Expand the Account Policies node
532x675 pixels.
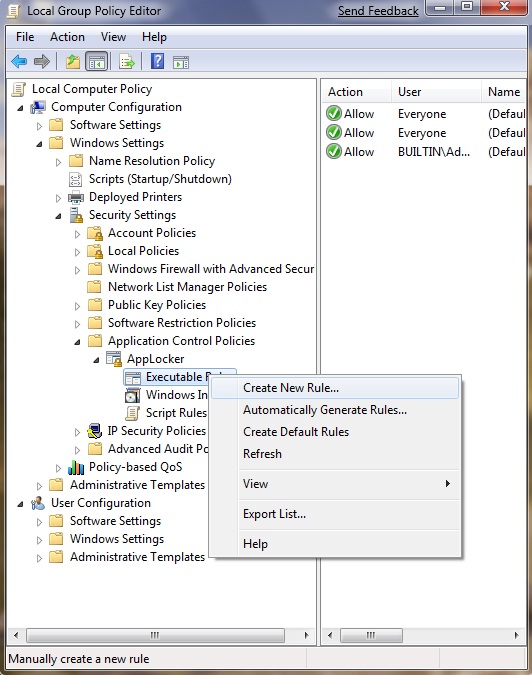coord(77,234)
